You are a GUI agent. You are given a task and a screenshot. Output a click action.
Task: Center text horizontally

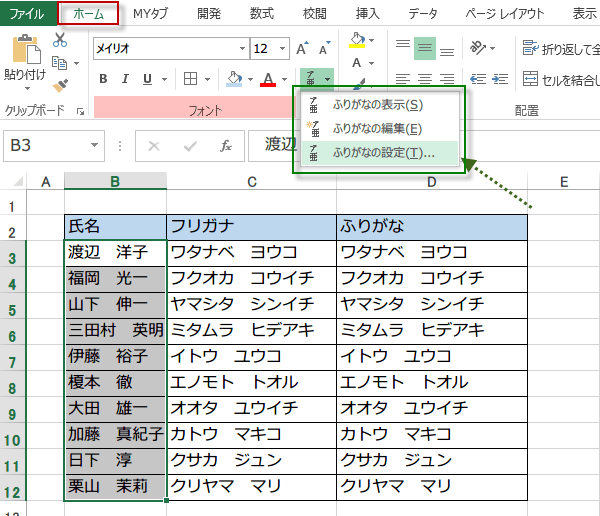tap(425, 79)
